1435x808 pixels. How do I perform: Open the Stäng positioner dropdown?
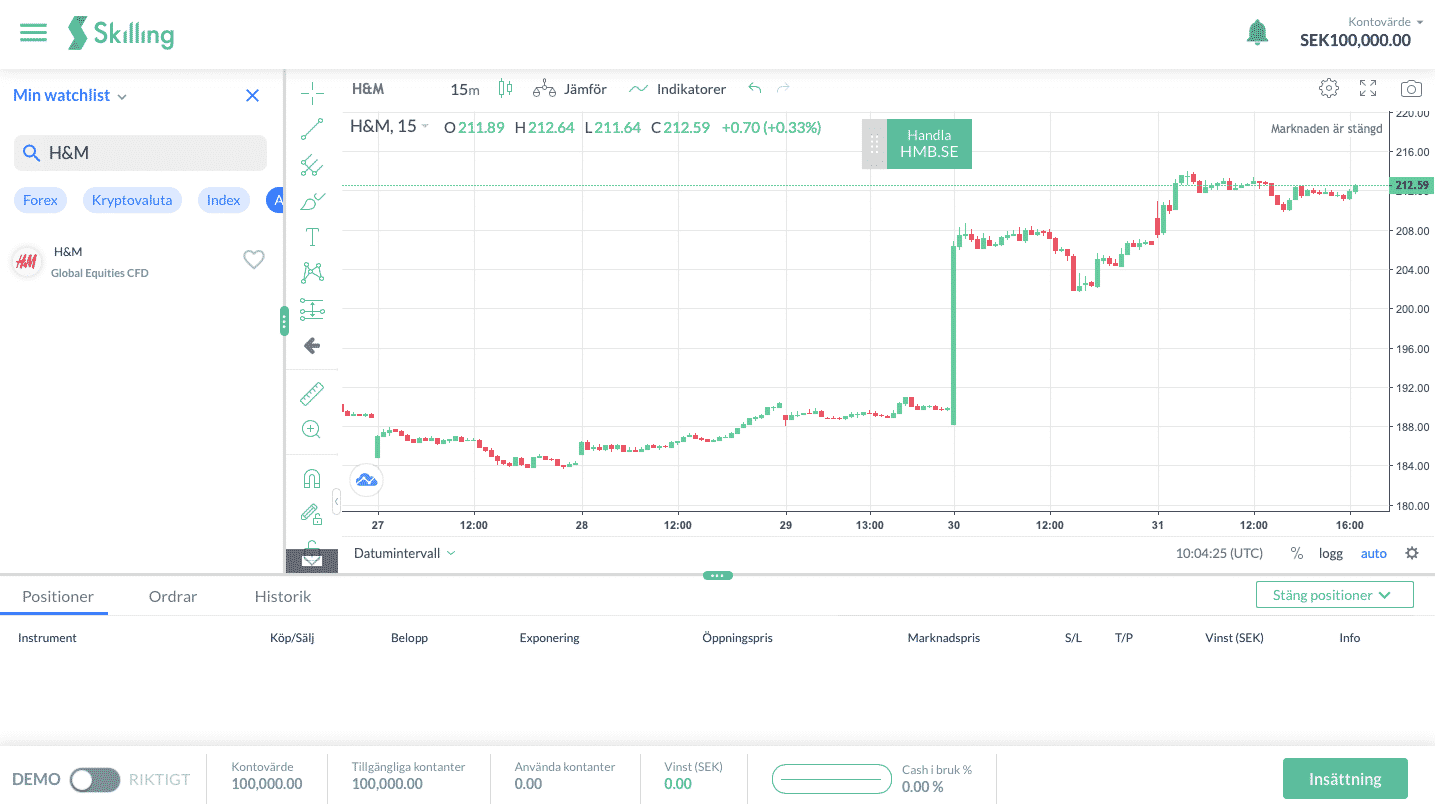(1334, 595)
